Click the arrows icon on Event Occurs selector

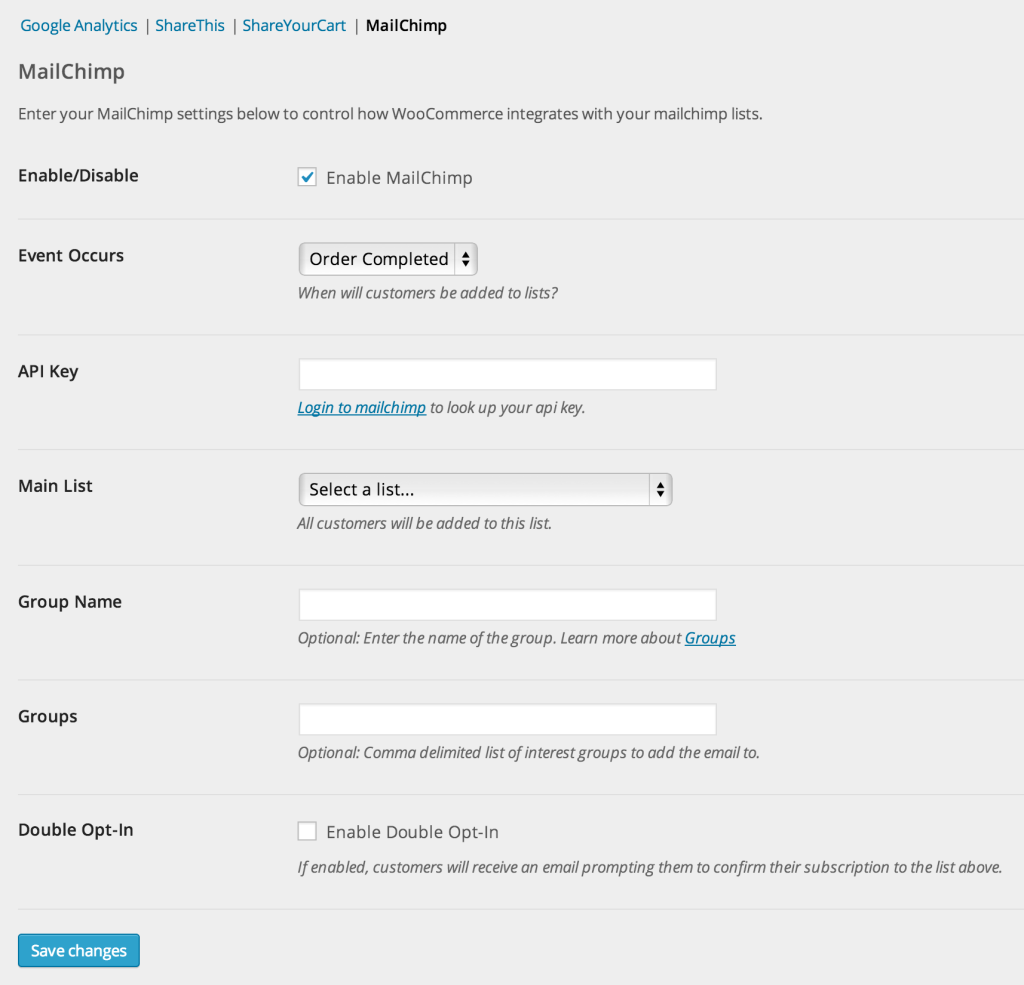click(466, 259)
